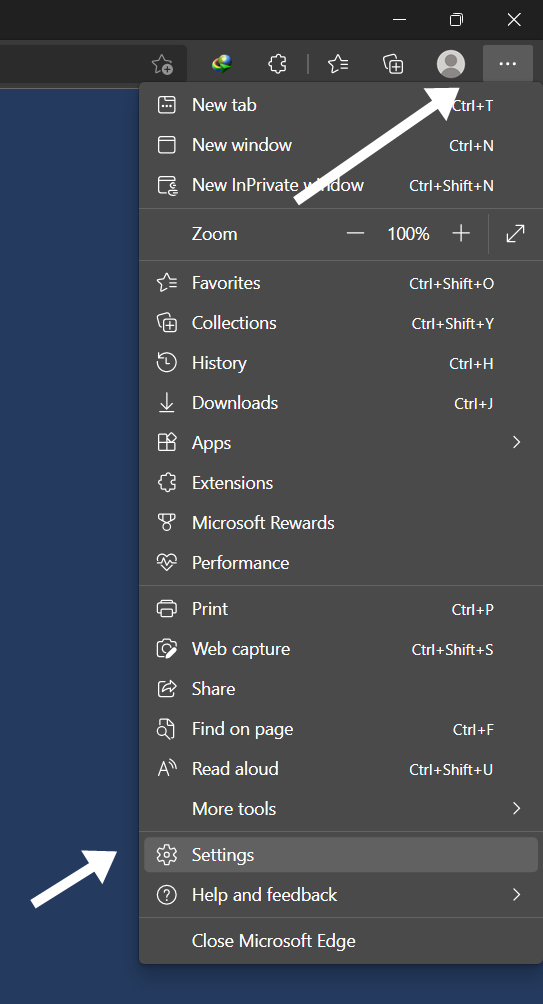Click the InPrivate window icon
Screen dimensions: 543x1004
(167, 185)
